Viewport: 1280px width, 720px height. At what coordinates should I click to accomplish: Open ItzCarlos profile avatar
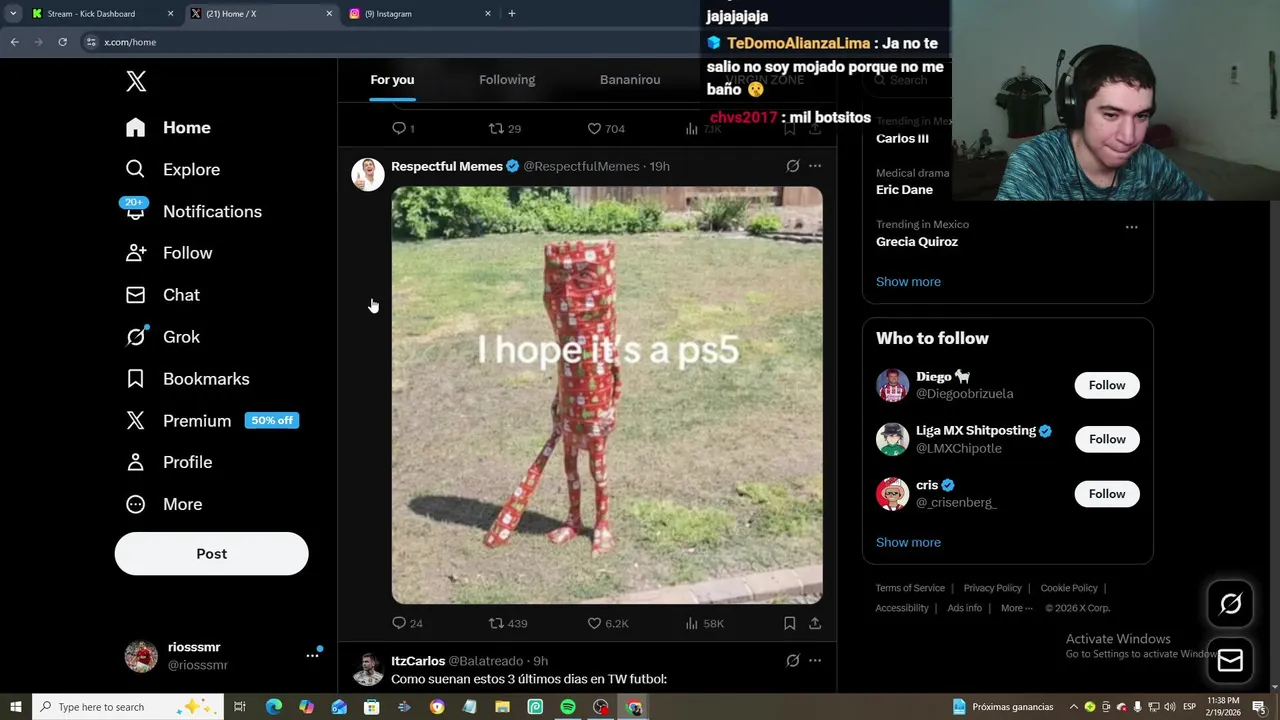367,669
